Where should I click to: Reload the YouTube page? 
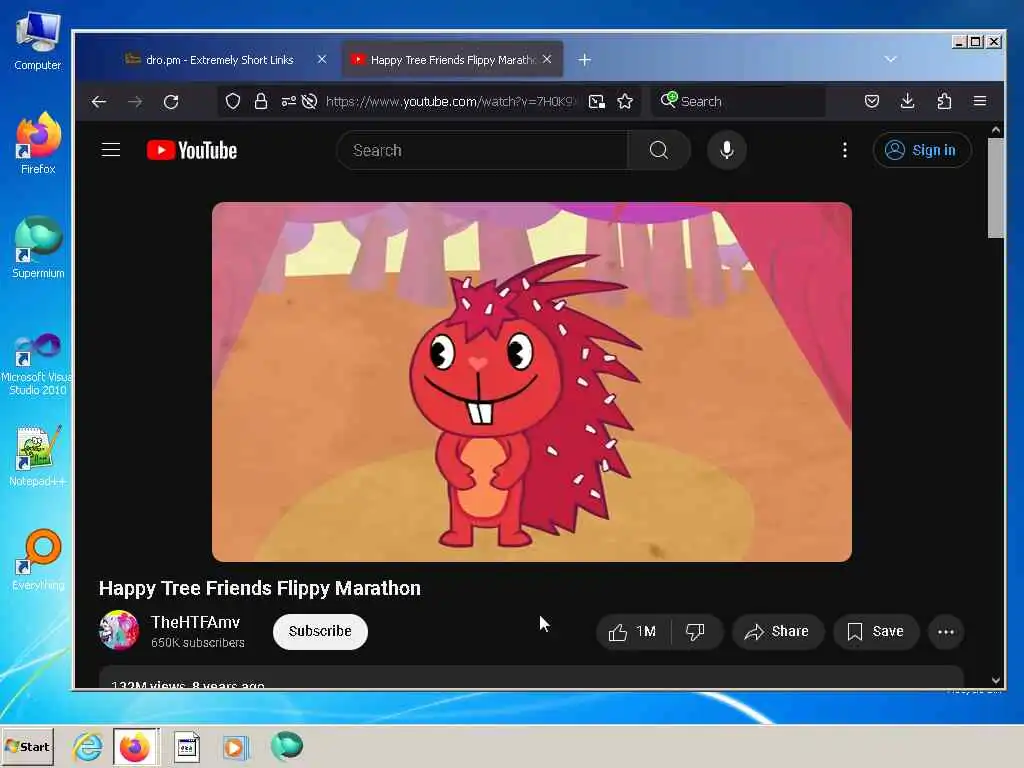[171, 102]
